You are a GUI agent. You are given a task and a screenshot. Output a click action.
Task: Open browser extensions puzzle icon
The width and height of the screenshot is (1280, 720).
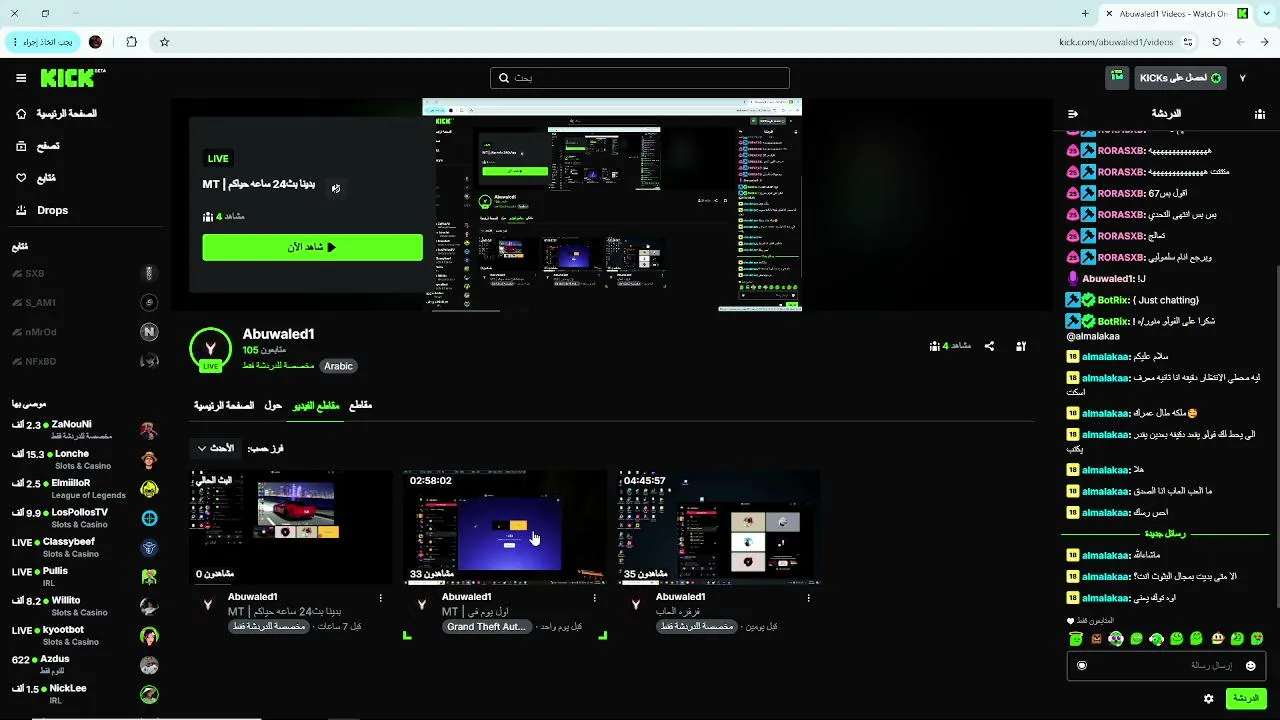point(131,42)
